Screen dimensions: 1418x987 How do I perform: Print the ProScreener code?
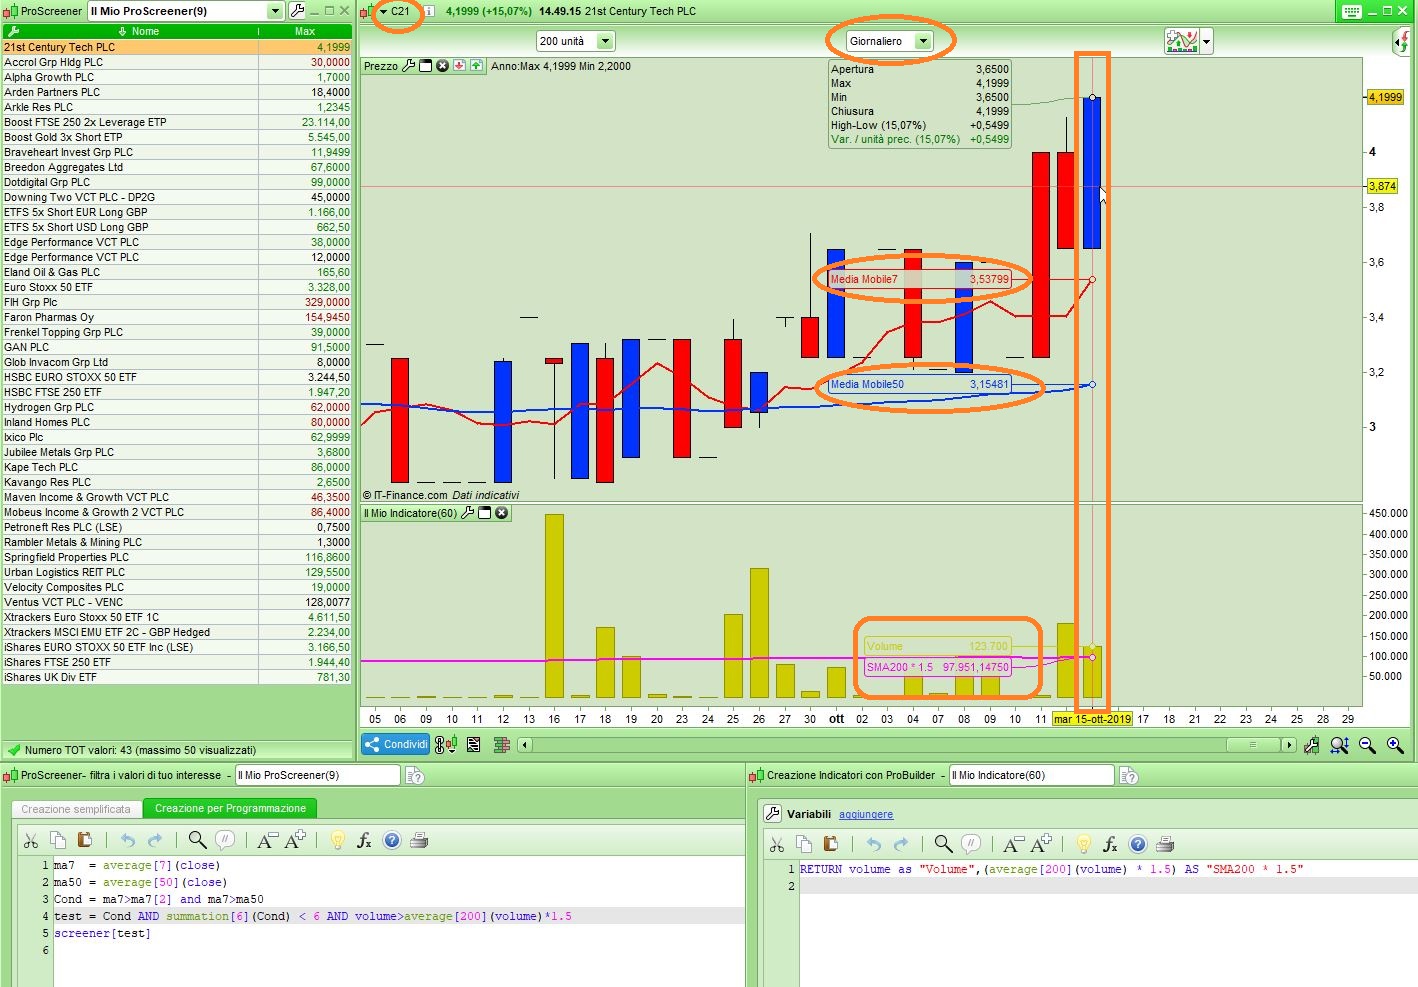tap(420, 841)
